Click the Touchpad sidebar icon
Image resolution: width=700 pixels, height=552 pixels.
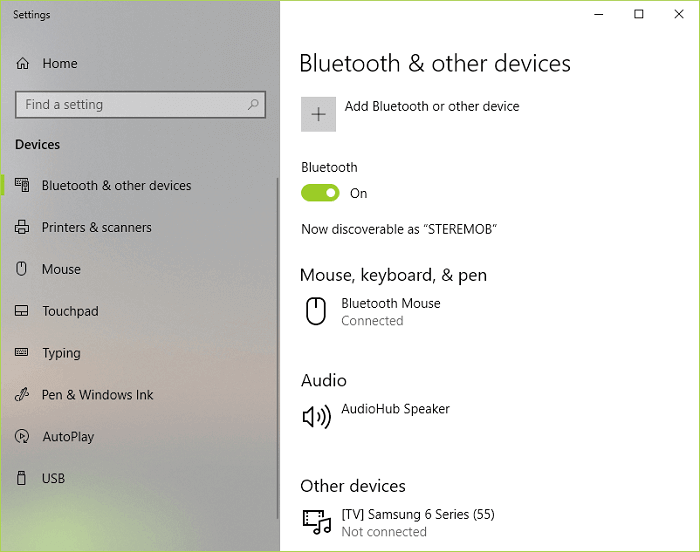pyautogui.click(x=22, y=312)
